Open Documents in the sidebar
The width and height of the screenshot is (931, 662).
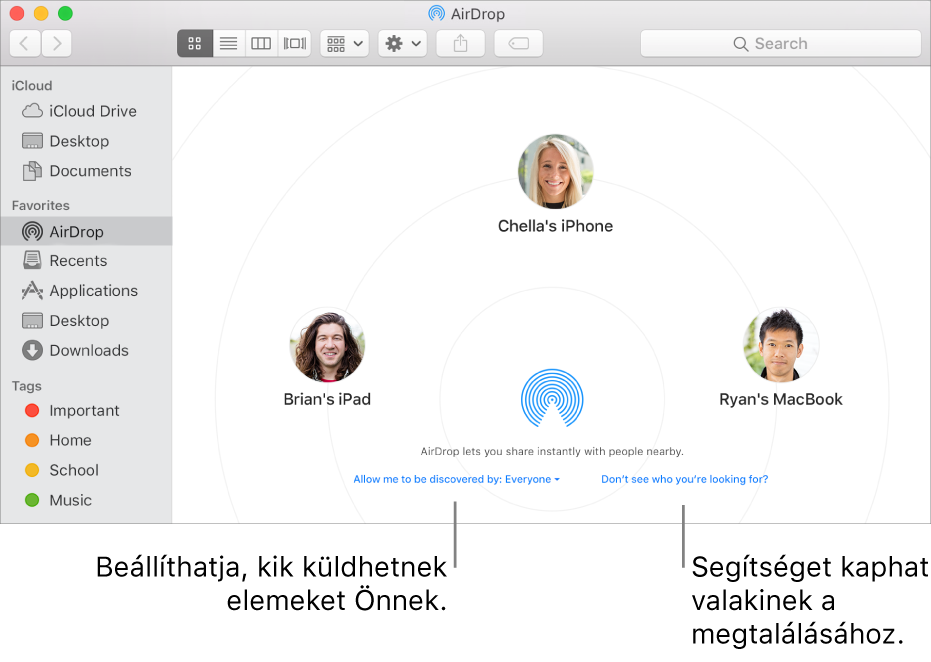coord(86,171)
